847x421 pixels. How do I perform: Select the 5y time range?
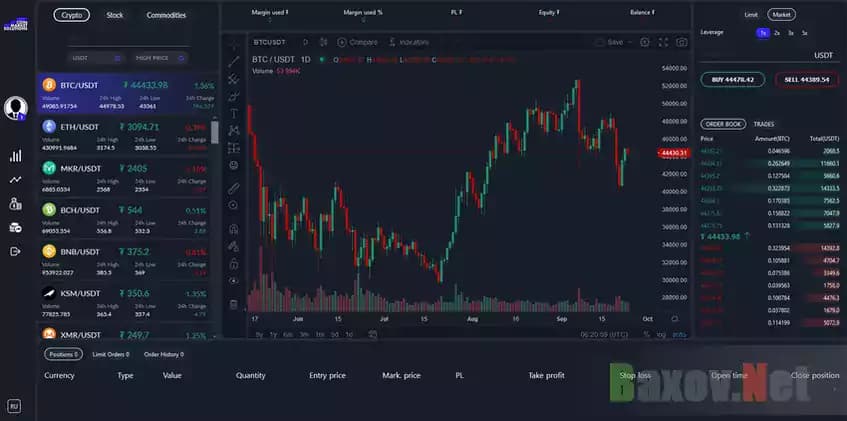point(259,335)
